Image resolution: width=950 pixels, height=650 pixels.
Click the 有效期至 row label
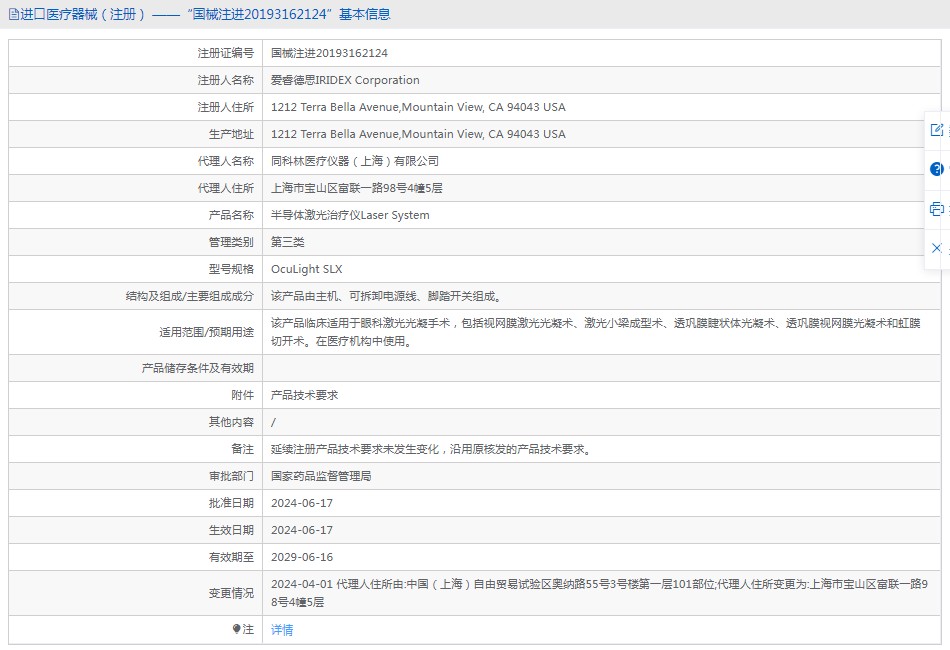coord(231,557)
